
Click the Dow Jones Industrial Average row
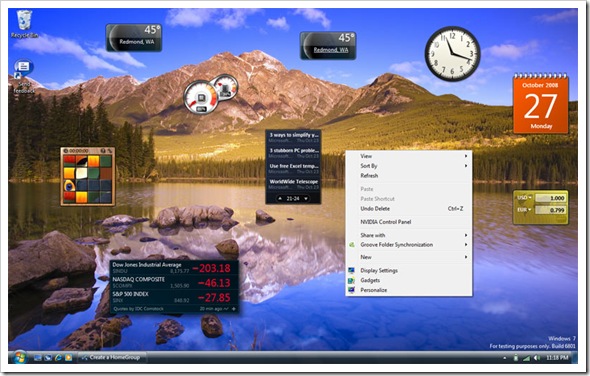coord(174,268)
